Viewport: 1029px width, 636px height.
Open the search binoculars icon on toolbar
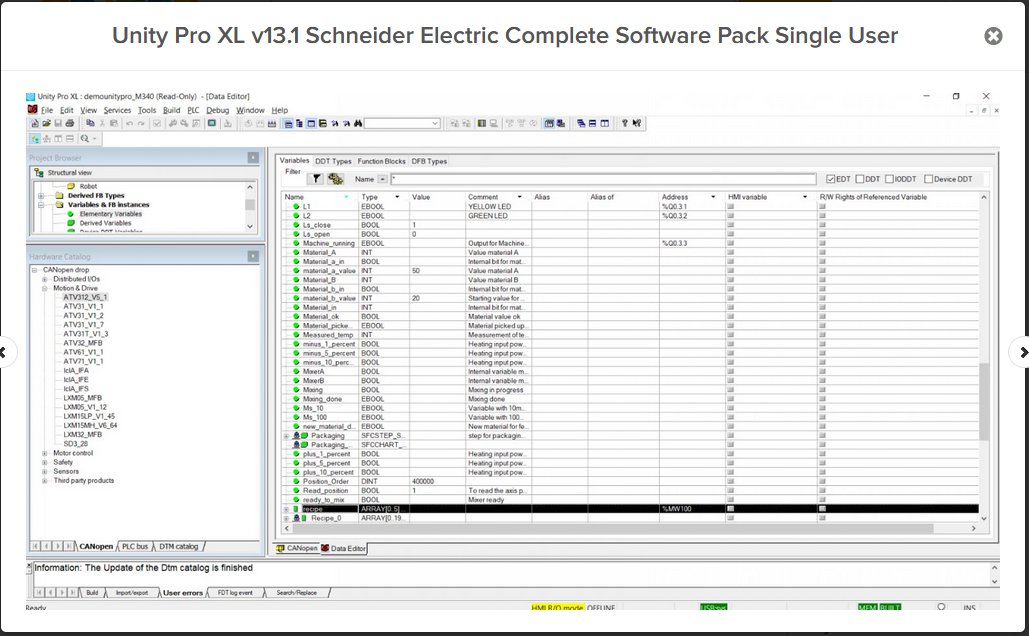357,122
